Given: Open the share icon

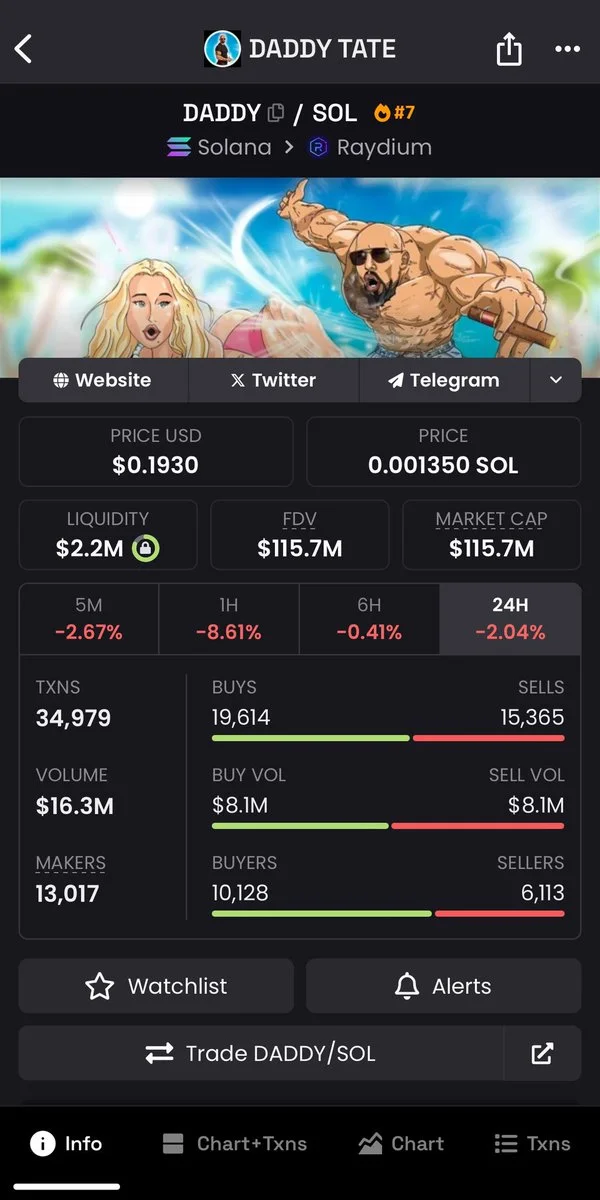Looking at the screenshot, I should coord(509,48).
